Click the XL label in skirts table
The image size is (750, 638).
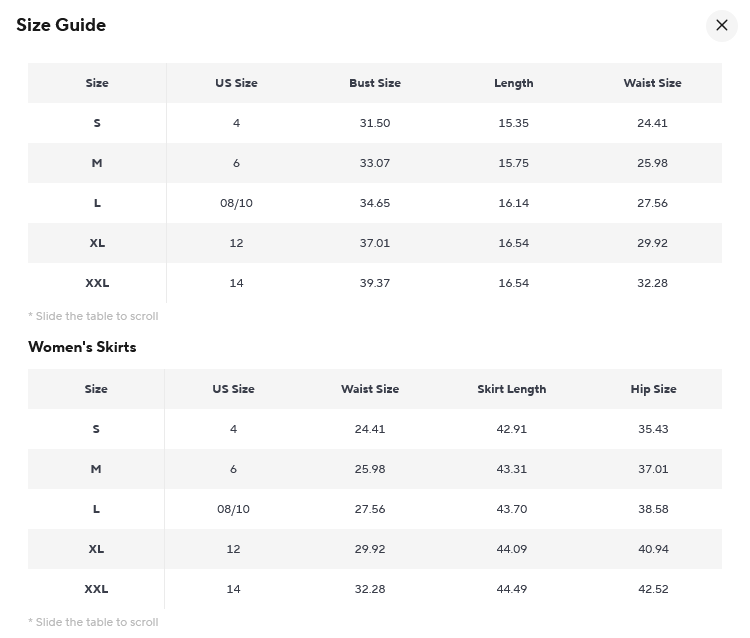coord(96,549)
